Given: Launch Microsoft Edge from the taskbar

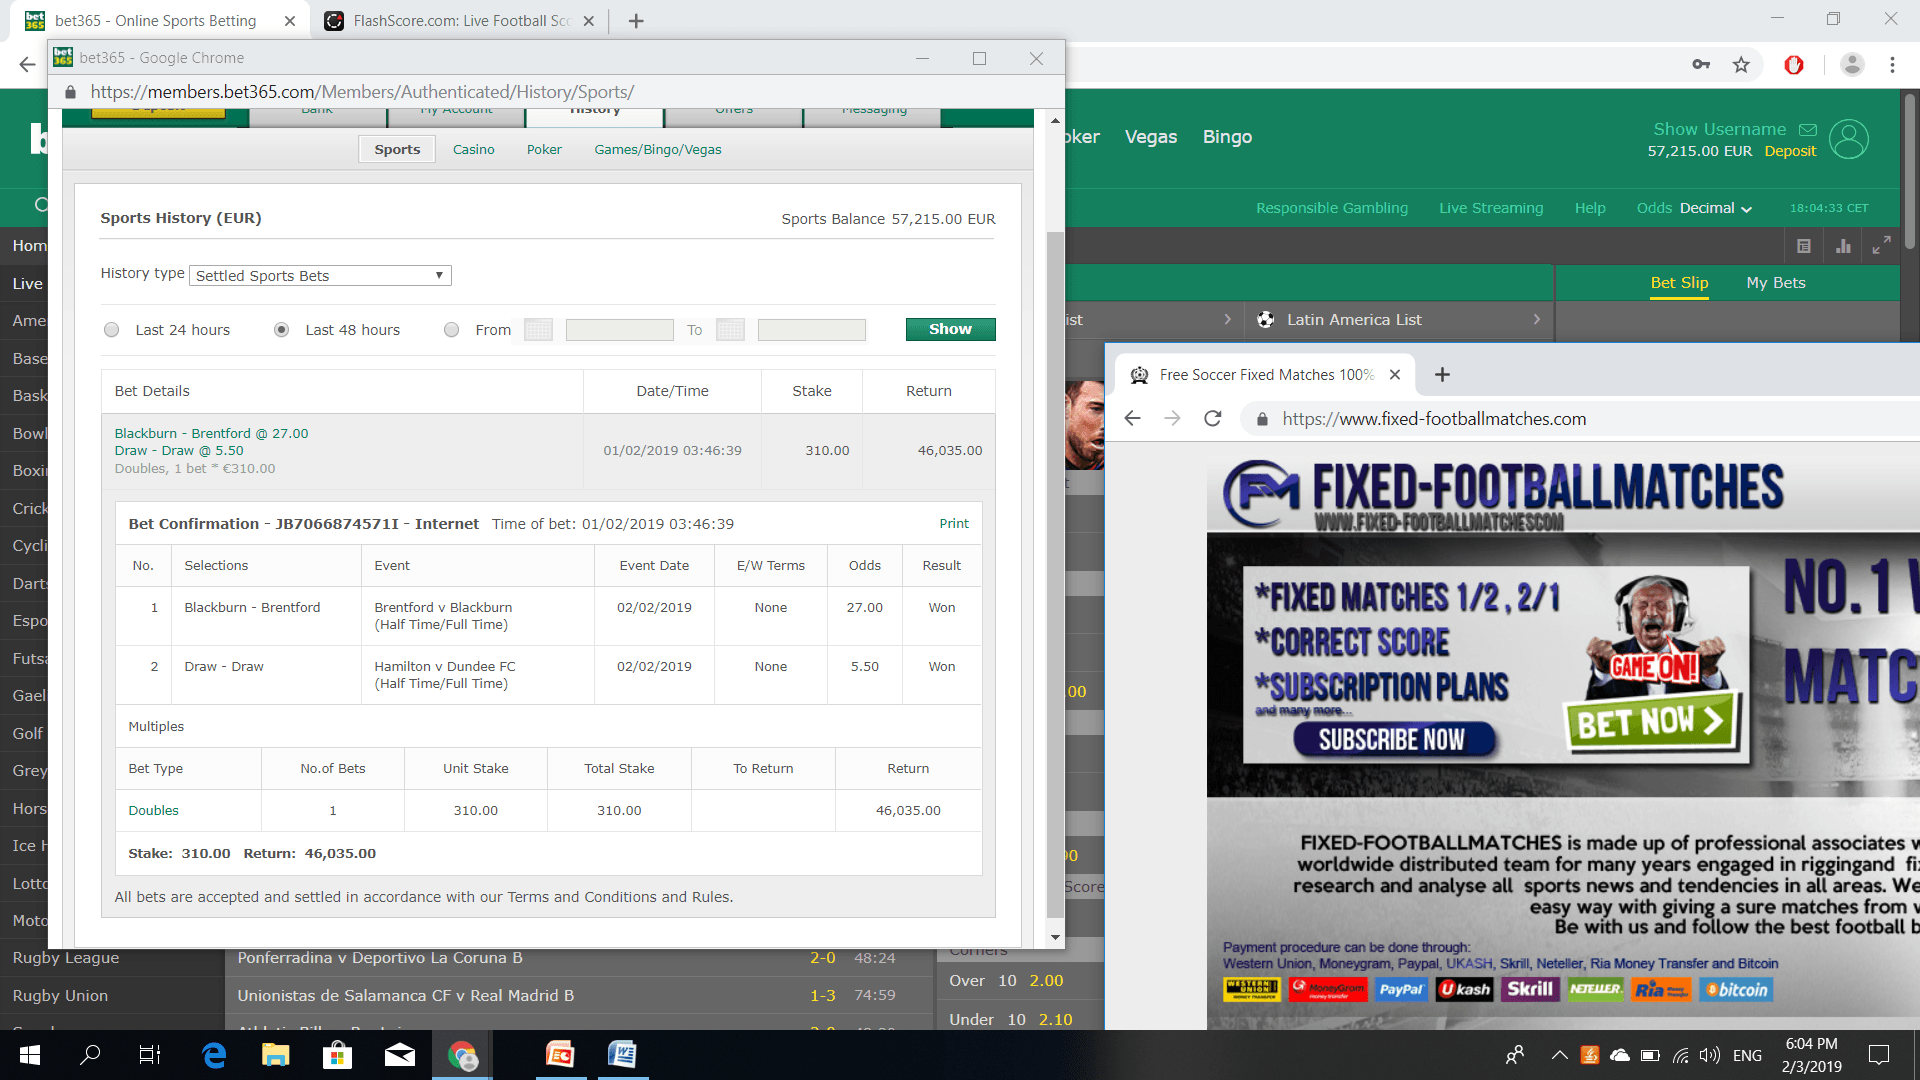Looking at the screenshot, I should click(x=214, y=1055).
